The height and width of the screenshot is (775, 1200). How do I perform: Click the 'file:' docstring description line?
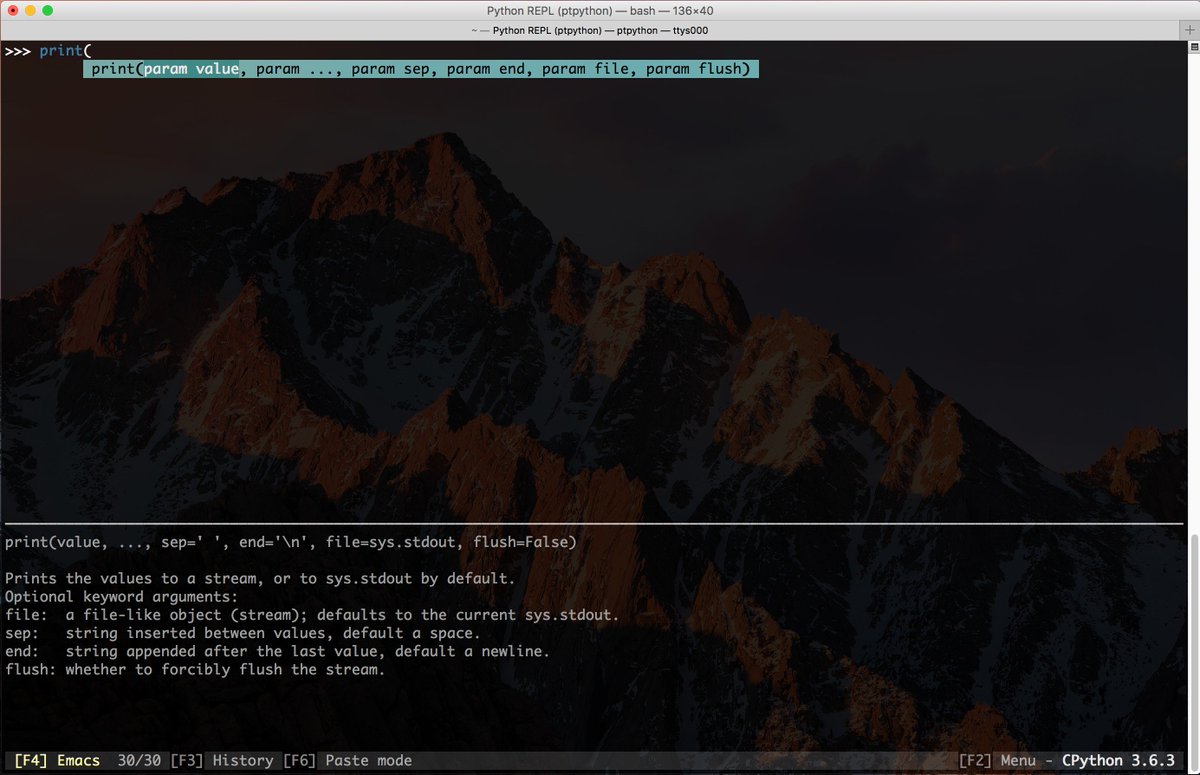point(312,614)
